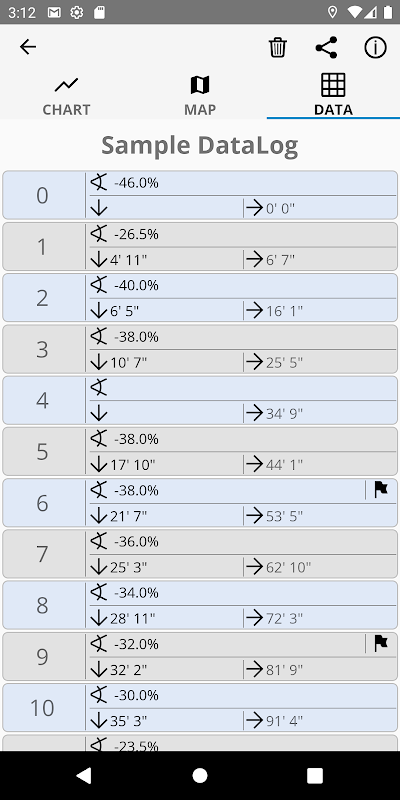Tap the back arrow icon
This screenshot has height=800, width=400.
28,47
